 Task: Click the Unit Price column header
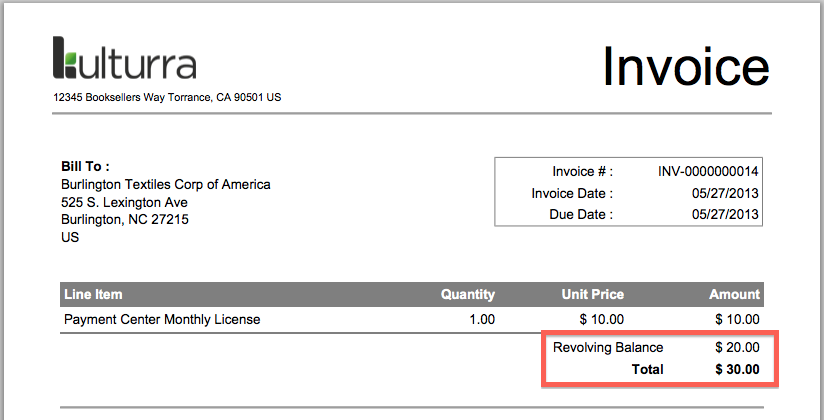click(x=593, y=294)
